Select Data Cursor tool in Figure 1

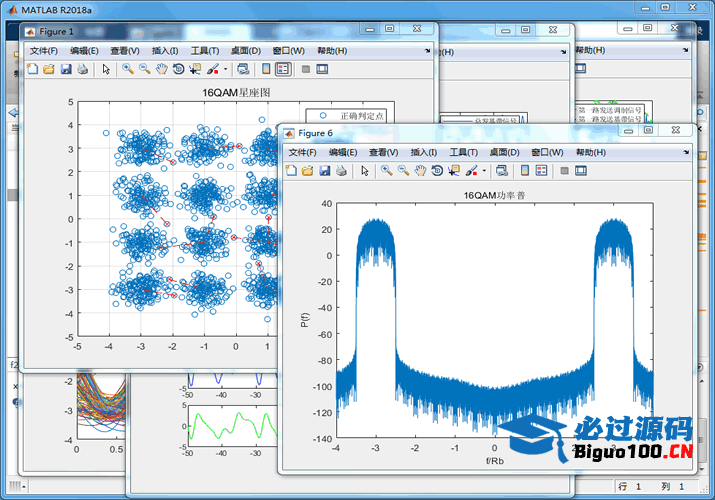pyautogui.click(x=195, y=69)
